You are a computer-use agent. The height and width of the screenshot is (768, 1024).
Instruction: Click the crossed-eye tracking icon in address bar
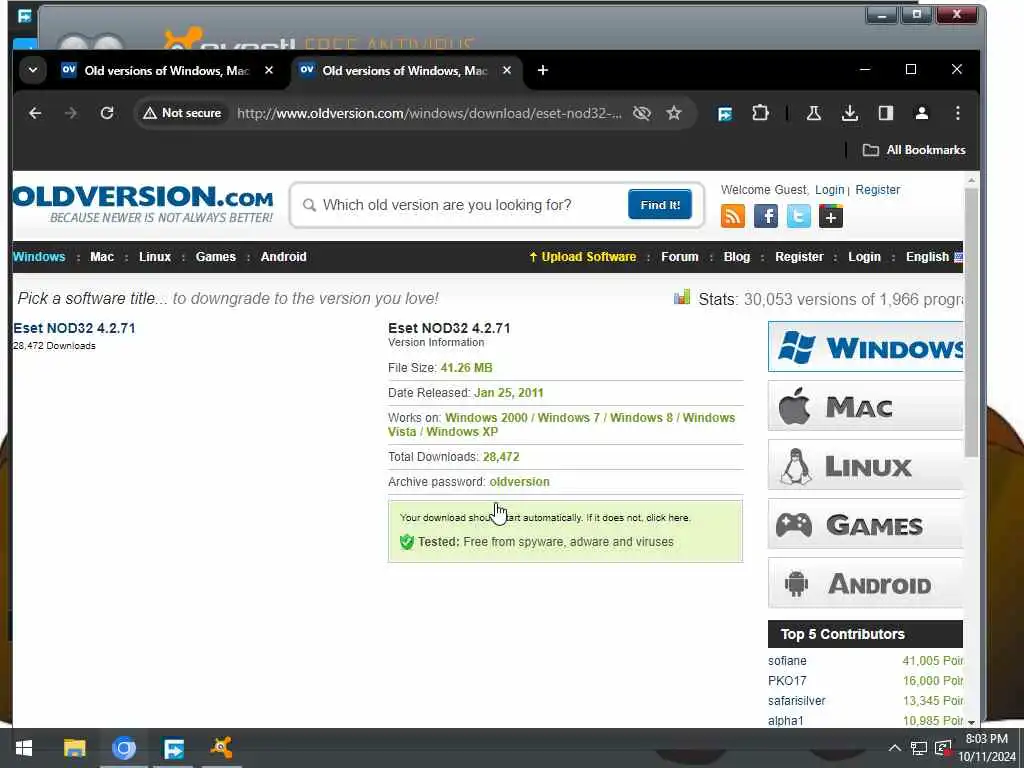642,113
